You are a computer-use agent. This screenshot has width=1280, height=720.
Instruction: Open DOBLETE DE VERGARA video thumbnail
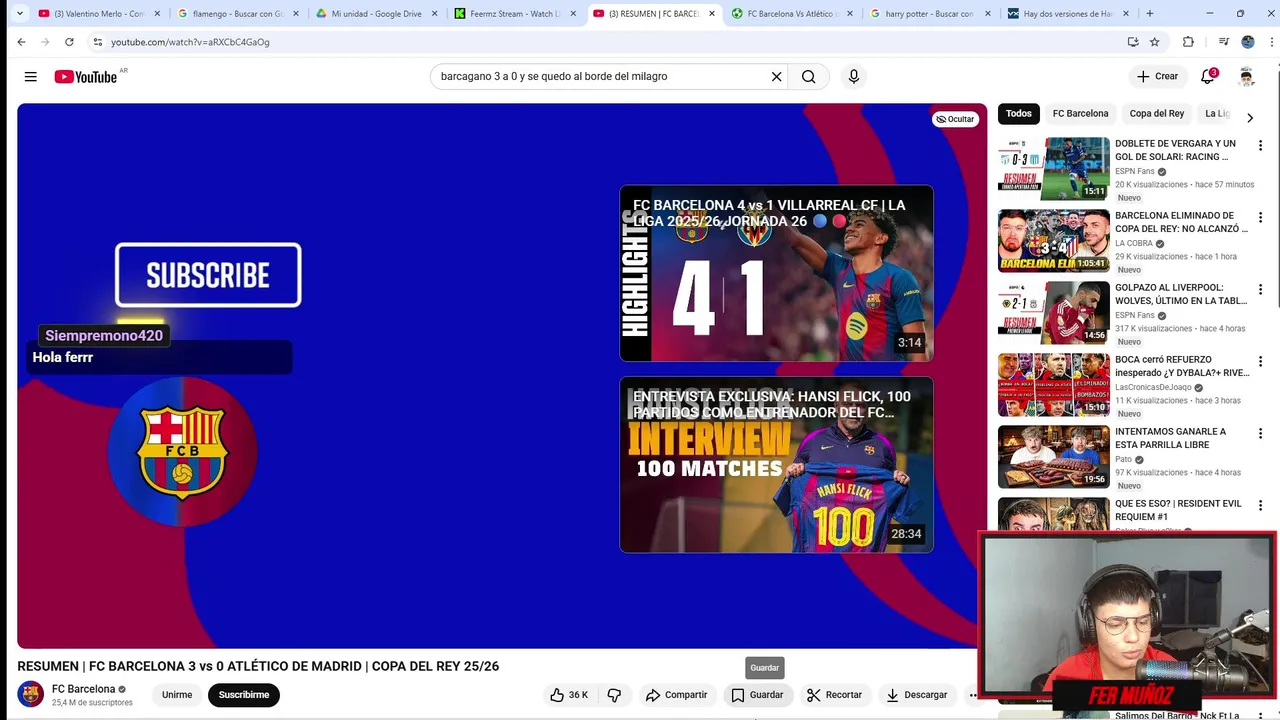1053,169
